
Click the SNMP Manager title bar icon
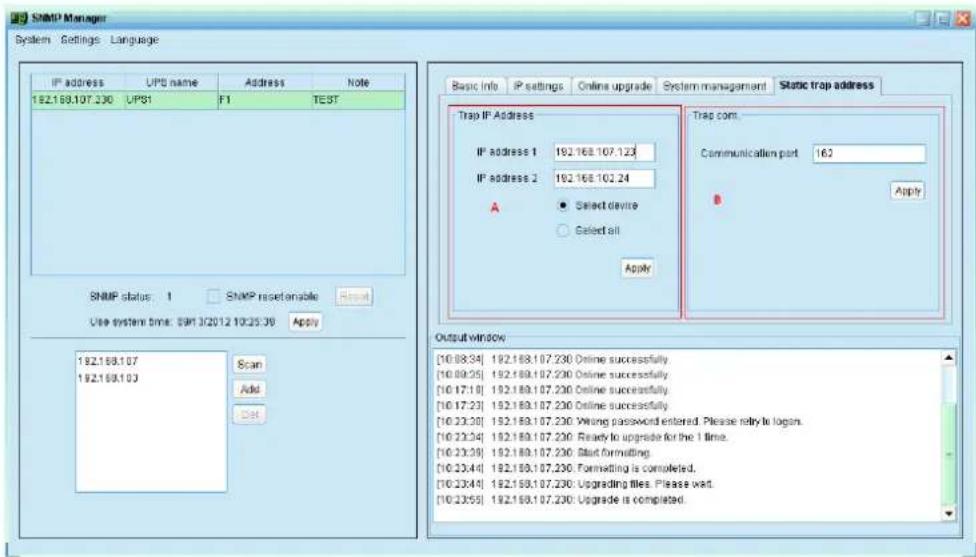[x=19, y=18]
